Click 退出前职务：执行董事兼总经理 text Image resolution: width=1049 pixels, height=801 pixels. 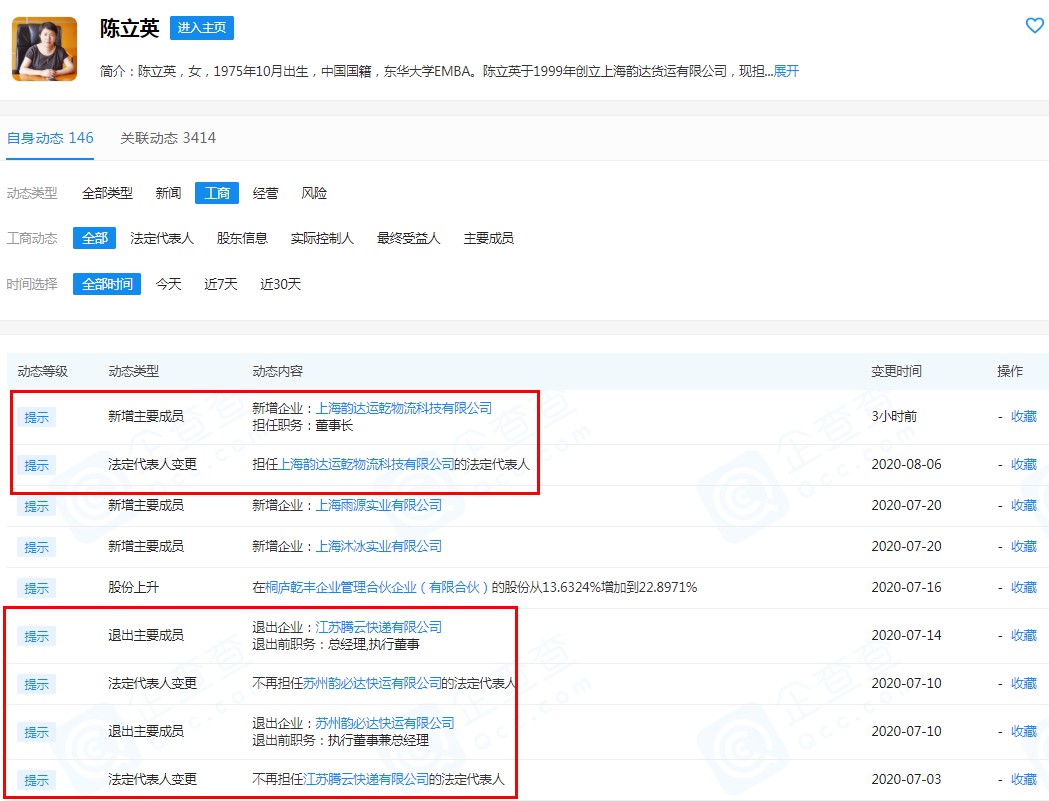coord(341,740)
